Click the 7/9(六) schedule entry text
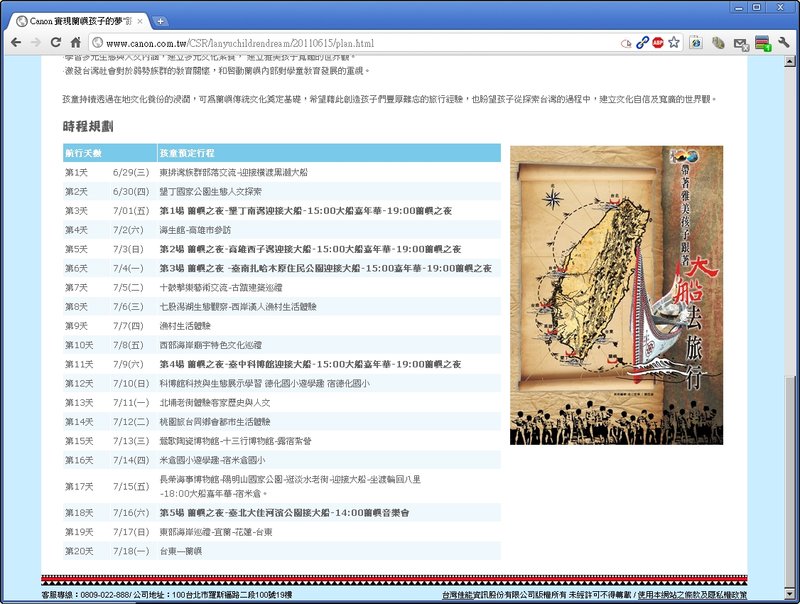800x604 pixels. tap(310, 364)
